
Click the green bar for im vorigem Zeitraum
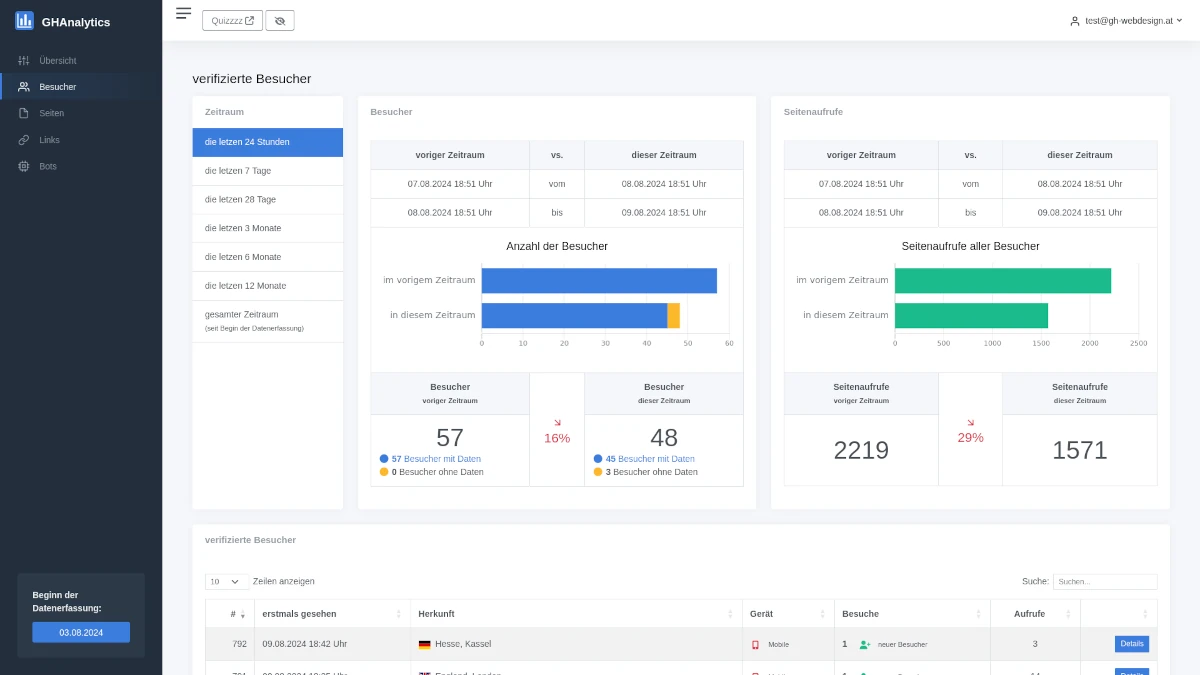point(1002,281)
